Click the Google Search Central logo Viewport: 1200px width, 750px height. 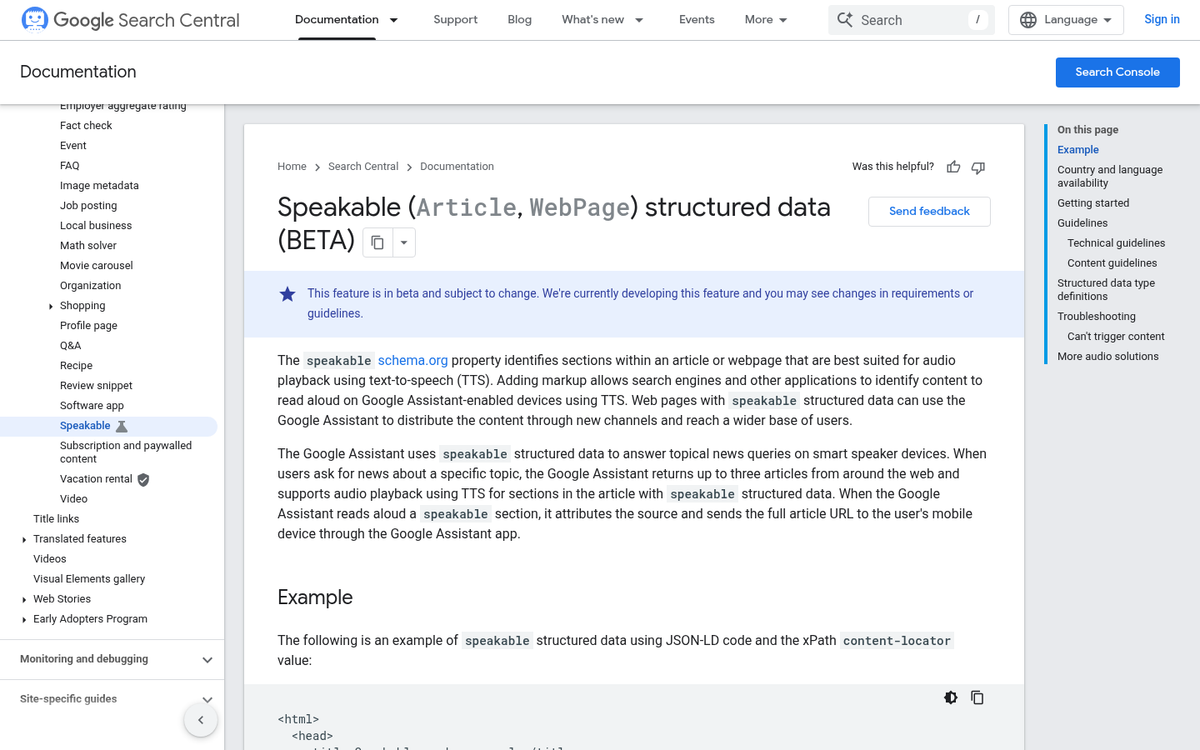(x=130, y=19)
